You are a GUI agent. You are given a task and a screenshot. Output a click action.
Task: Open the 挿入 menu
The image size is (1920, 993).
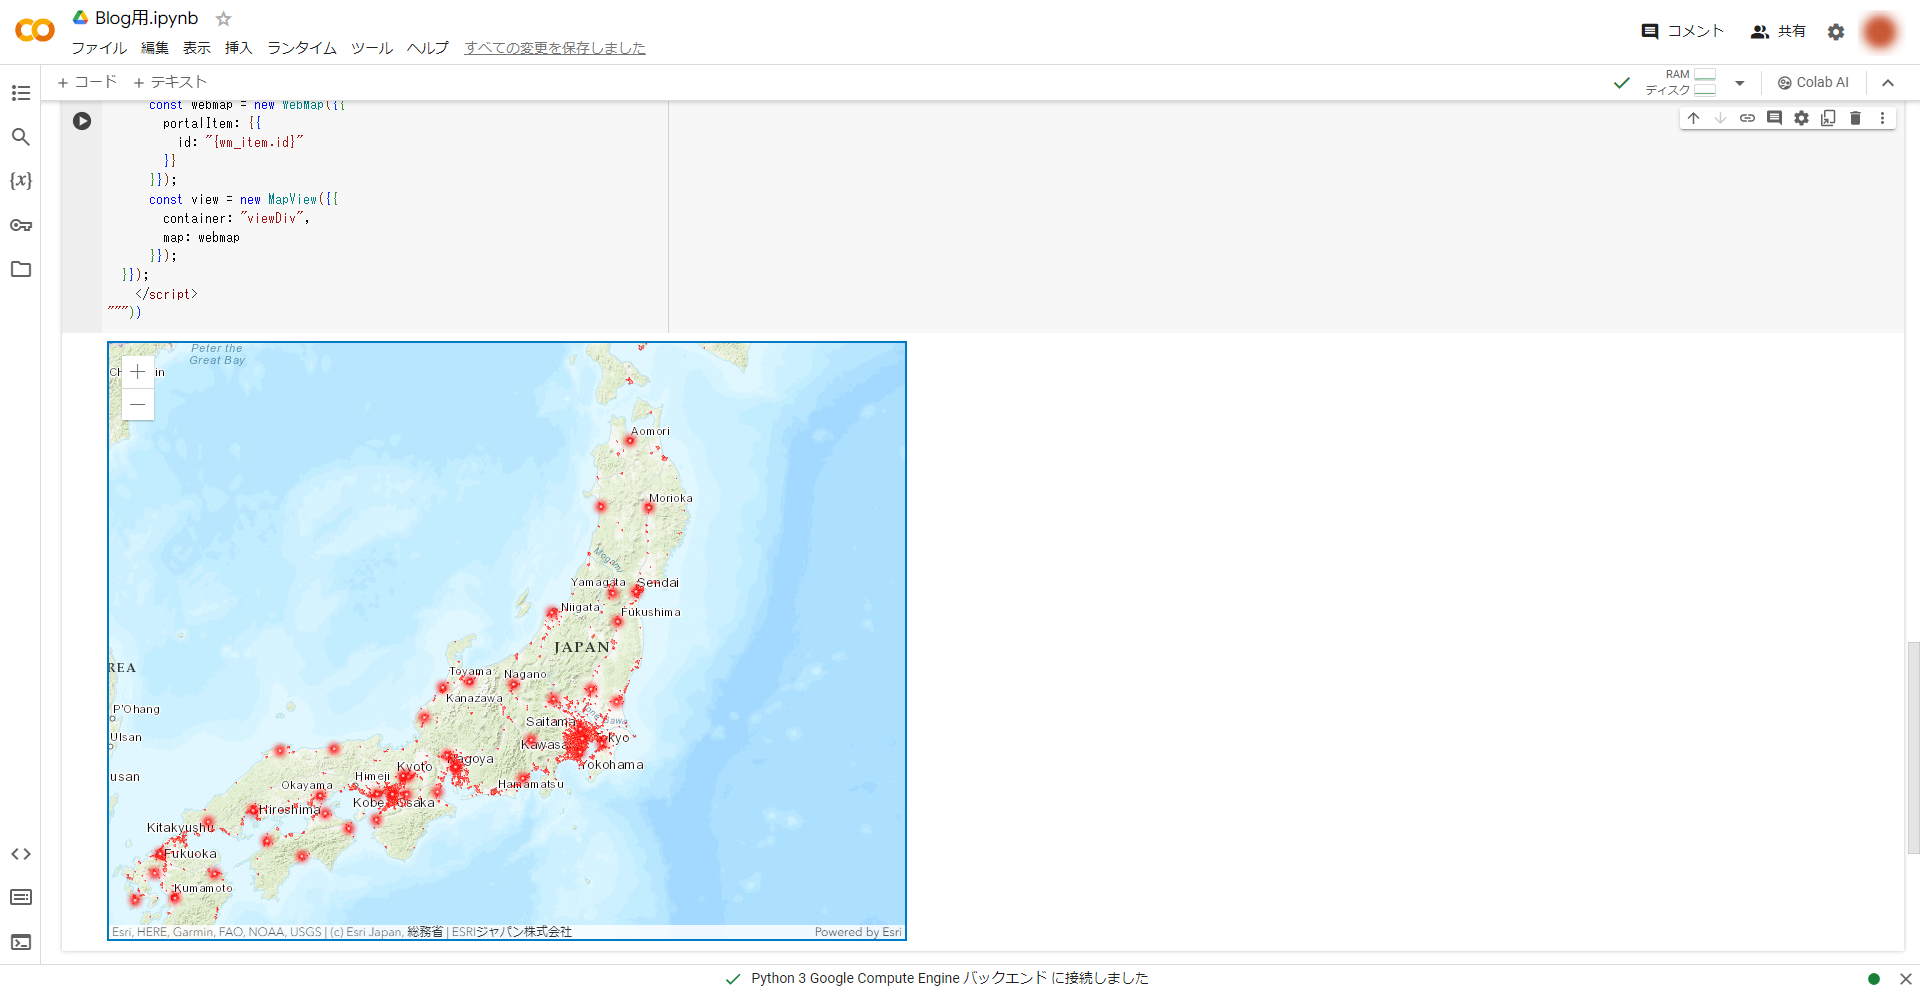(x=239, y=48)
